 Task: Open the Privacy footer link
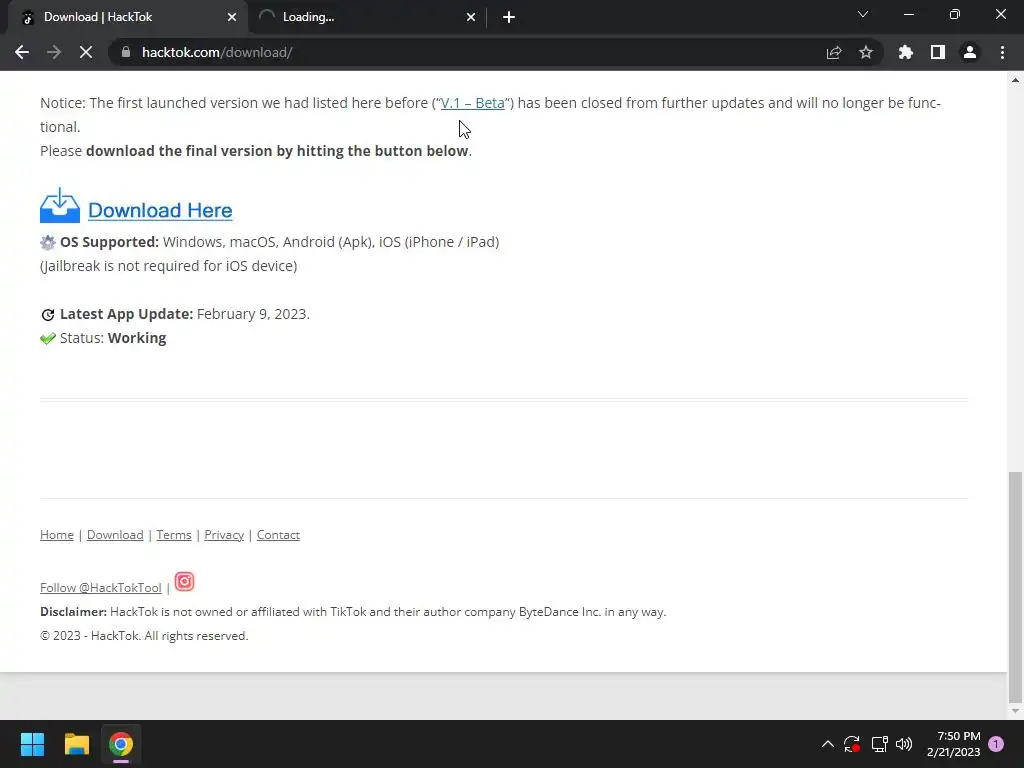tap(224, 535)
